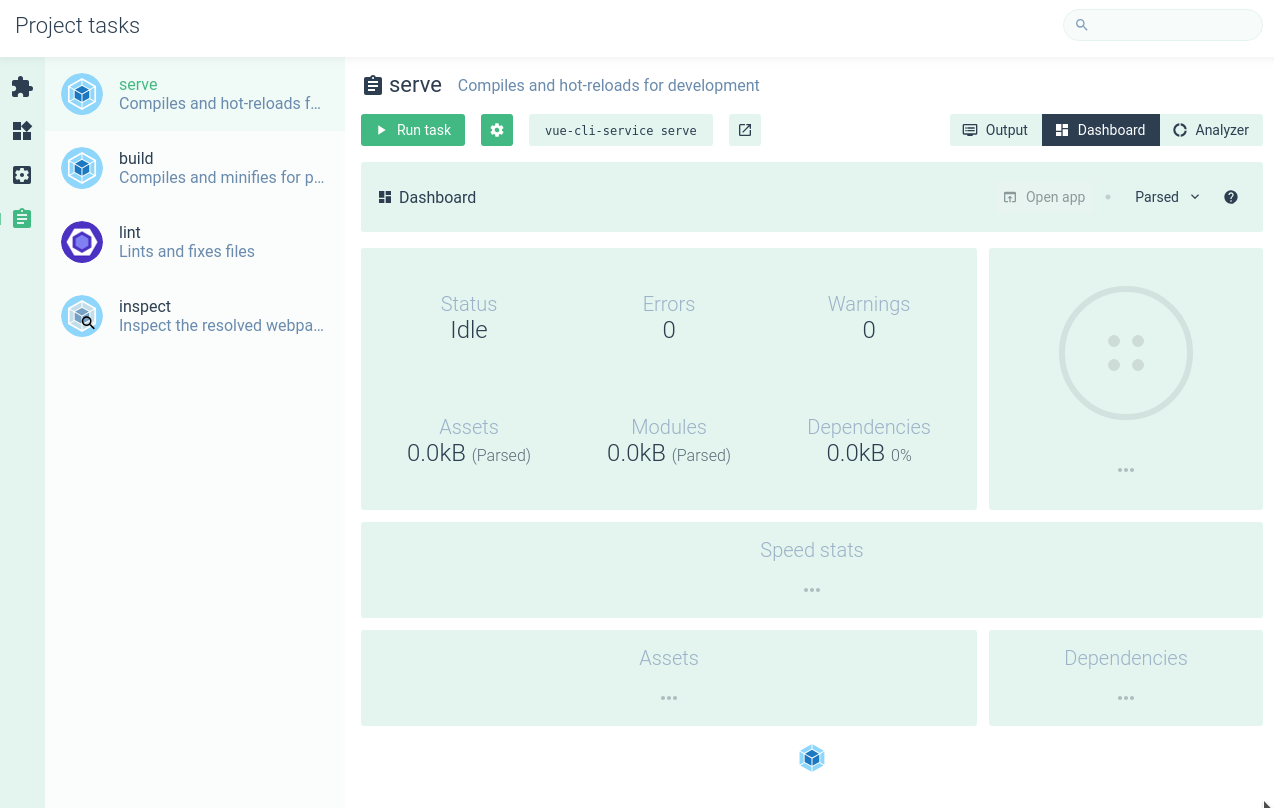Click the Dependencies 0.0kB 0% value
The height and width of the screenshot is (808, 1274).
pyautogui.click(x=869, y=454)
